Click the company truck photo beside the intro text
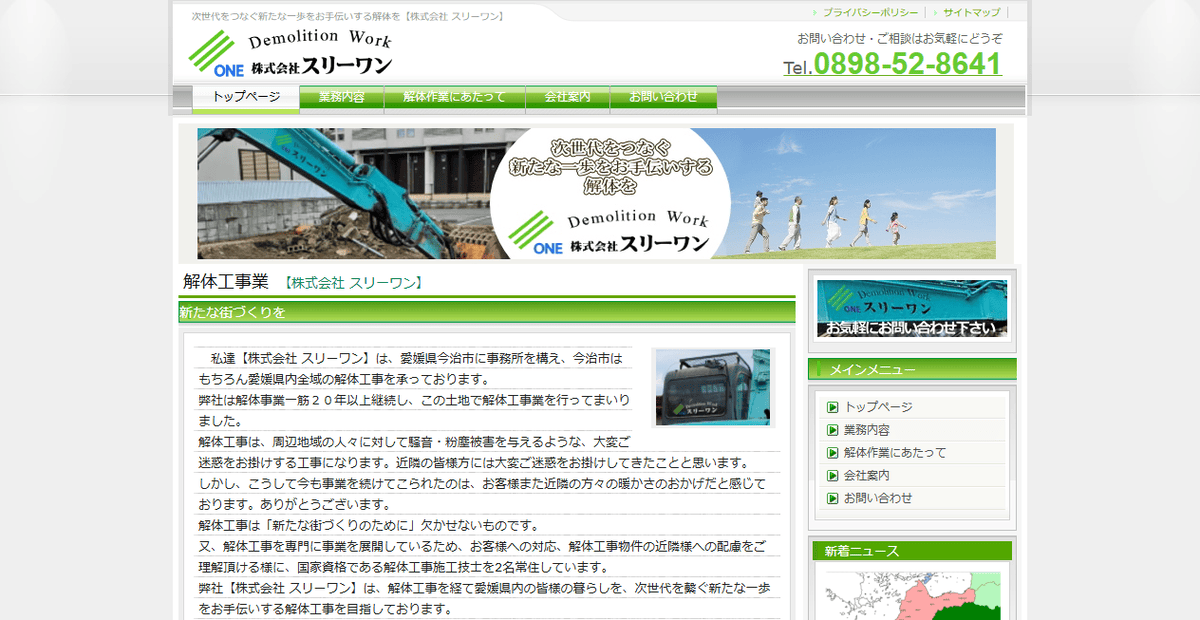The image size is (1200, 620). pyautogui.click(x=712, y=388)
